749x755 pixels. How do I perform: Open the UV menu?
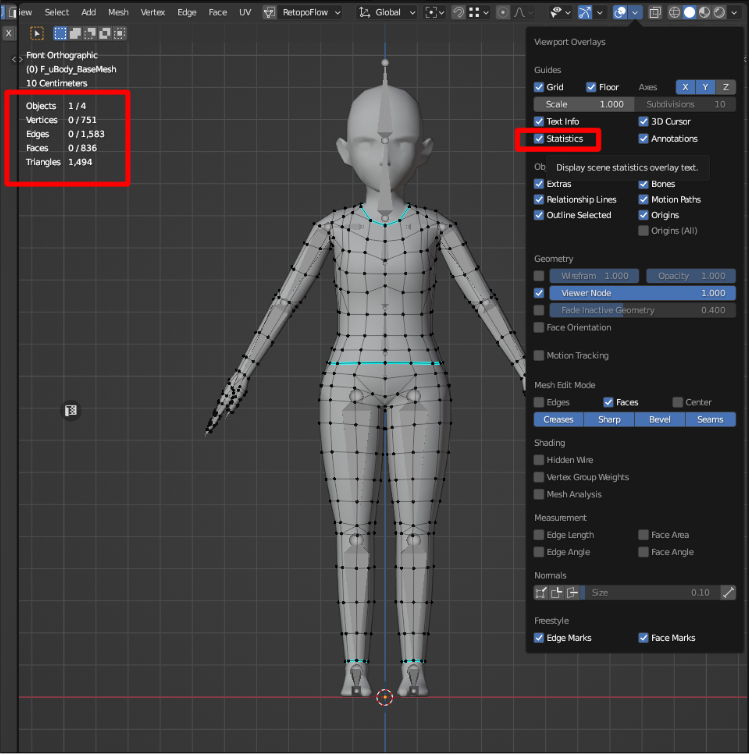[x=245, y=12]
